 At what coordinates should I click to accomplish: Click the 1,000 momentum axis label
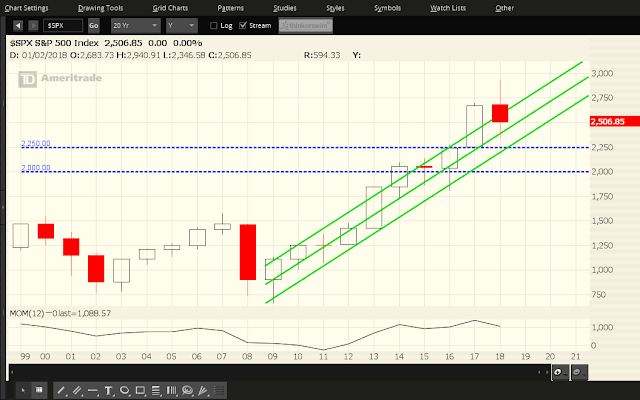tap(602, 327)
